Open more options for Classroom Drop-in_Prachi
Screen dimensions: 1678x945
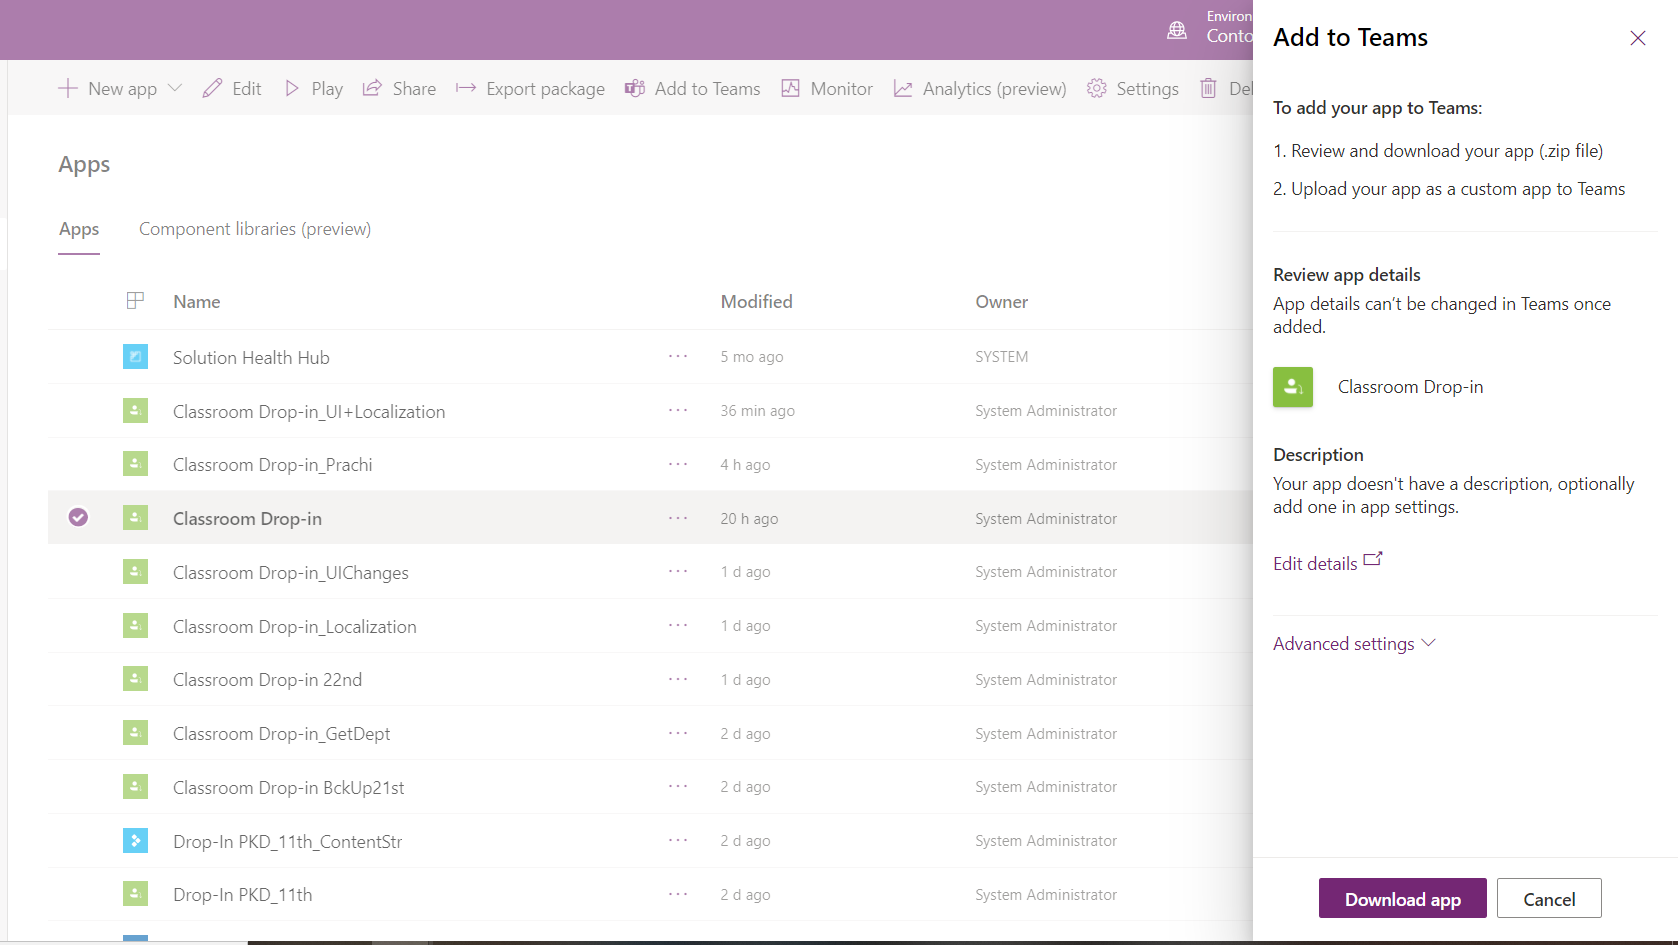click(x=678, y=464)
